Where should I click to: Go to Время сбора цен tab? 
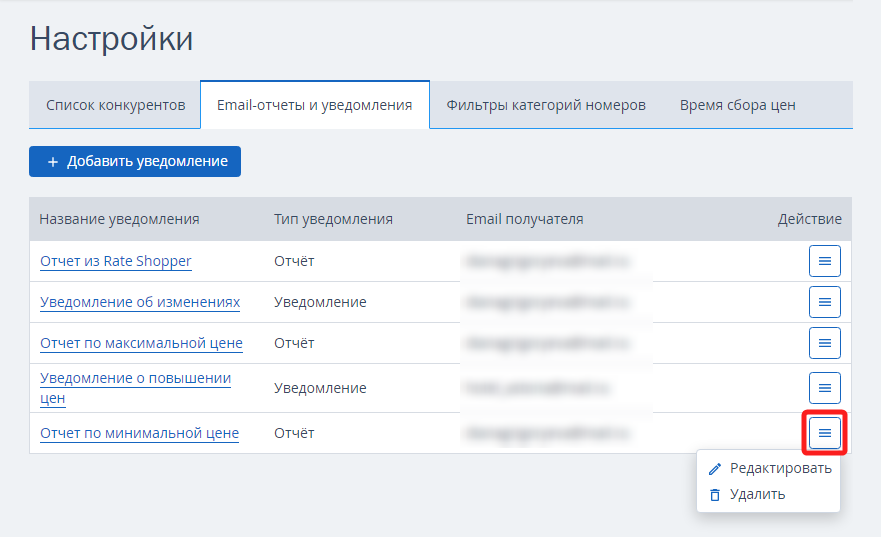tap(737, 105)
